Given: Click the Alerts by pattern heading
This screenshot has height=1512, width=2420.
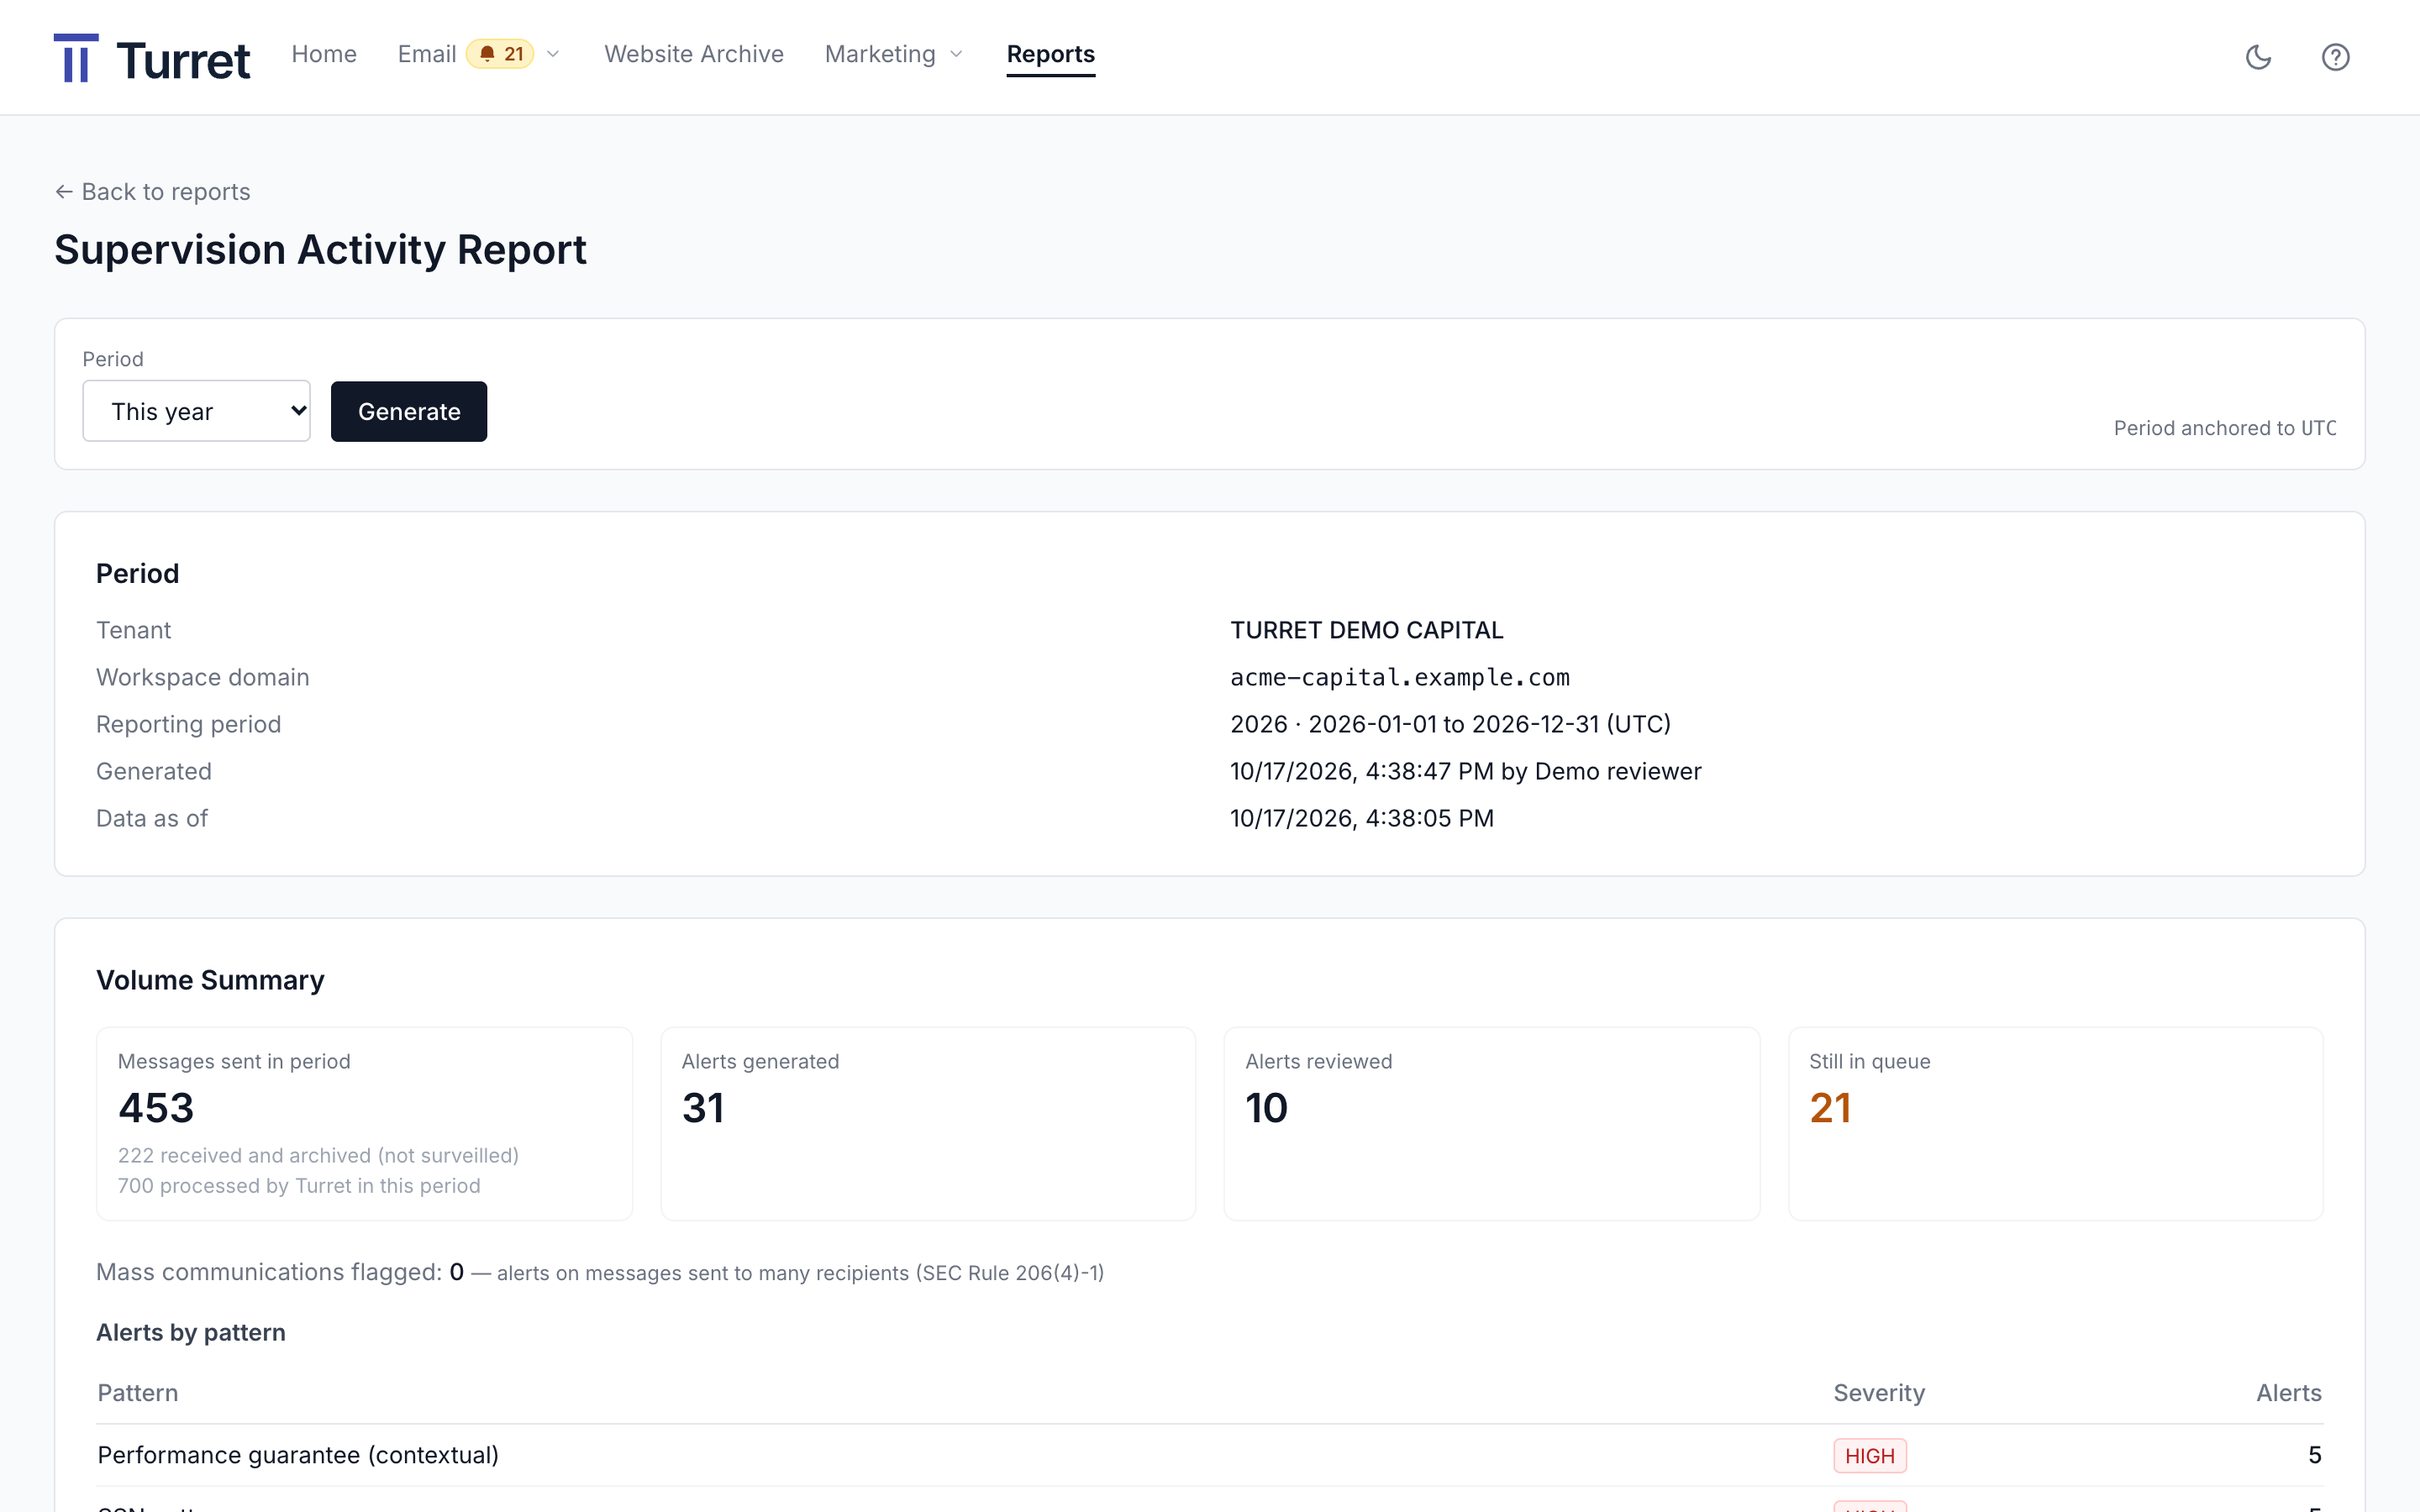Looking at the screenshot, I should (191, 1332).
